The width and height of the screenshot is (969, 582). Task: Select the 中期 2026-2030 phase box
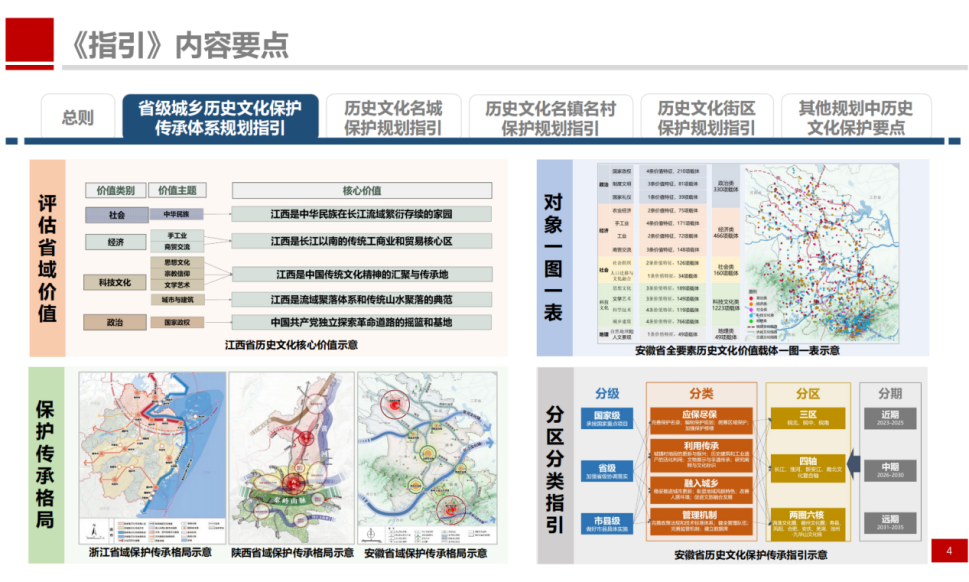pyautogui.click(x=889, y=470)
